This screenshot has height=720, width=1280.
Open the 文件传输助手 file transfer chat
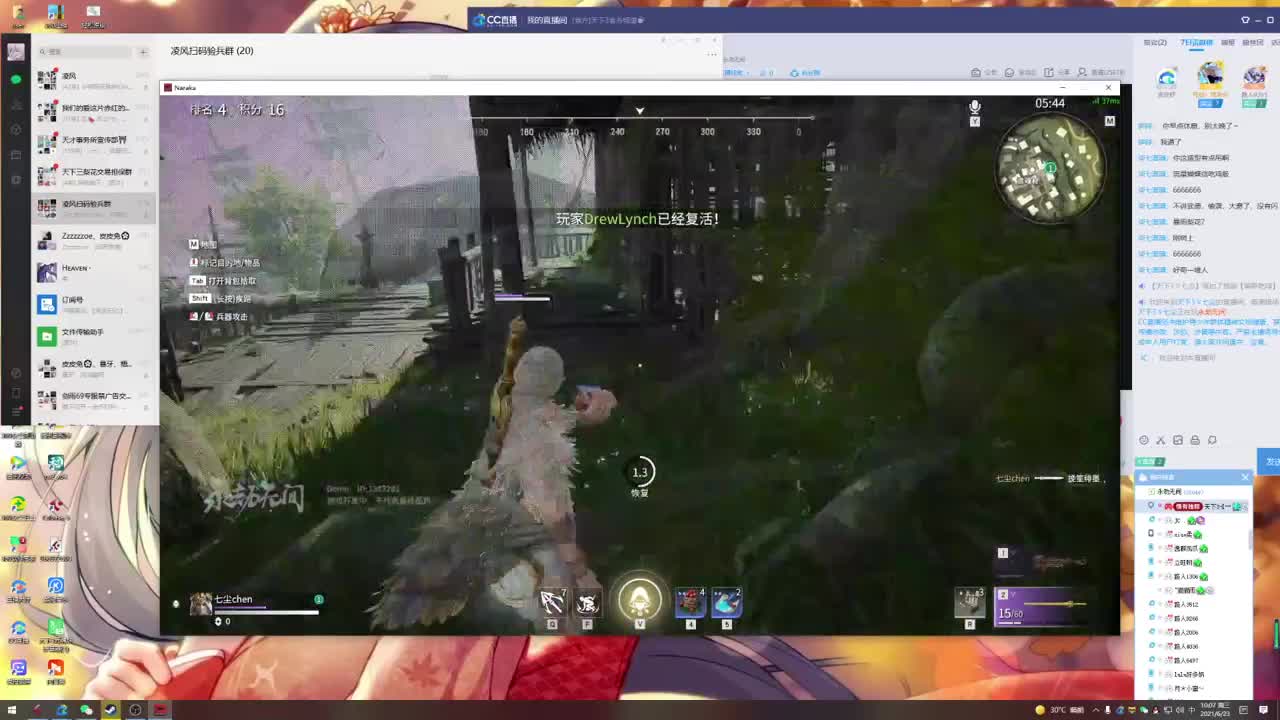tap(95, 336)
